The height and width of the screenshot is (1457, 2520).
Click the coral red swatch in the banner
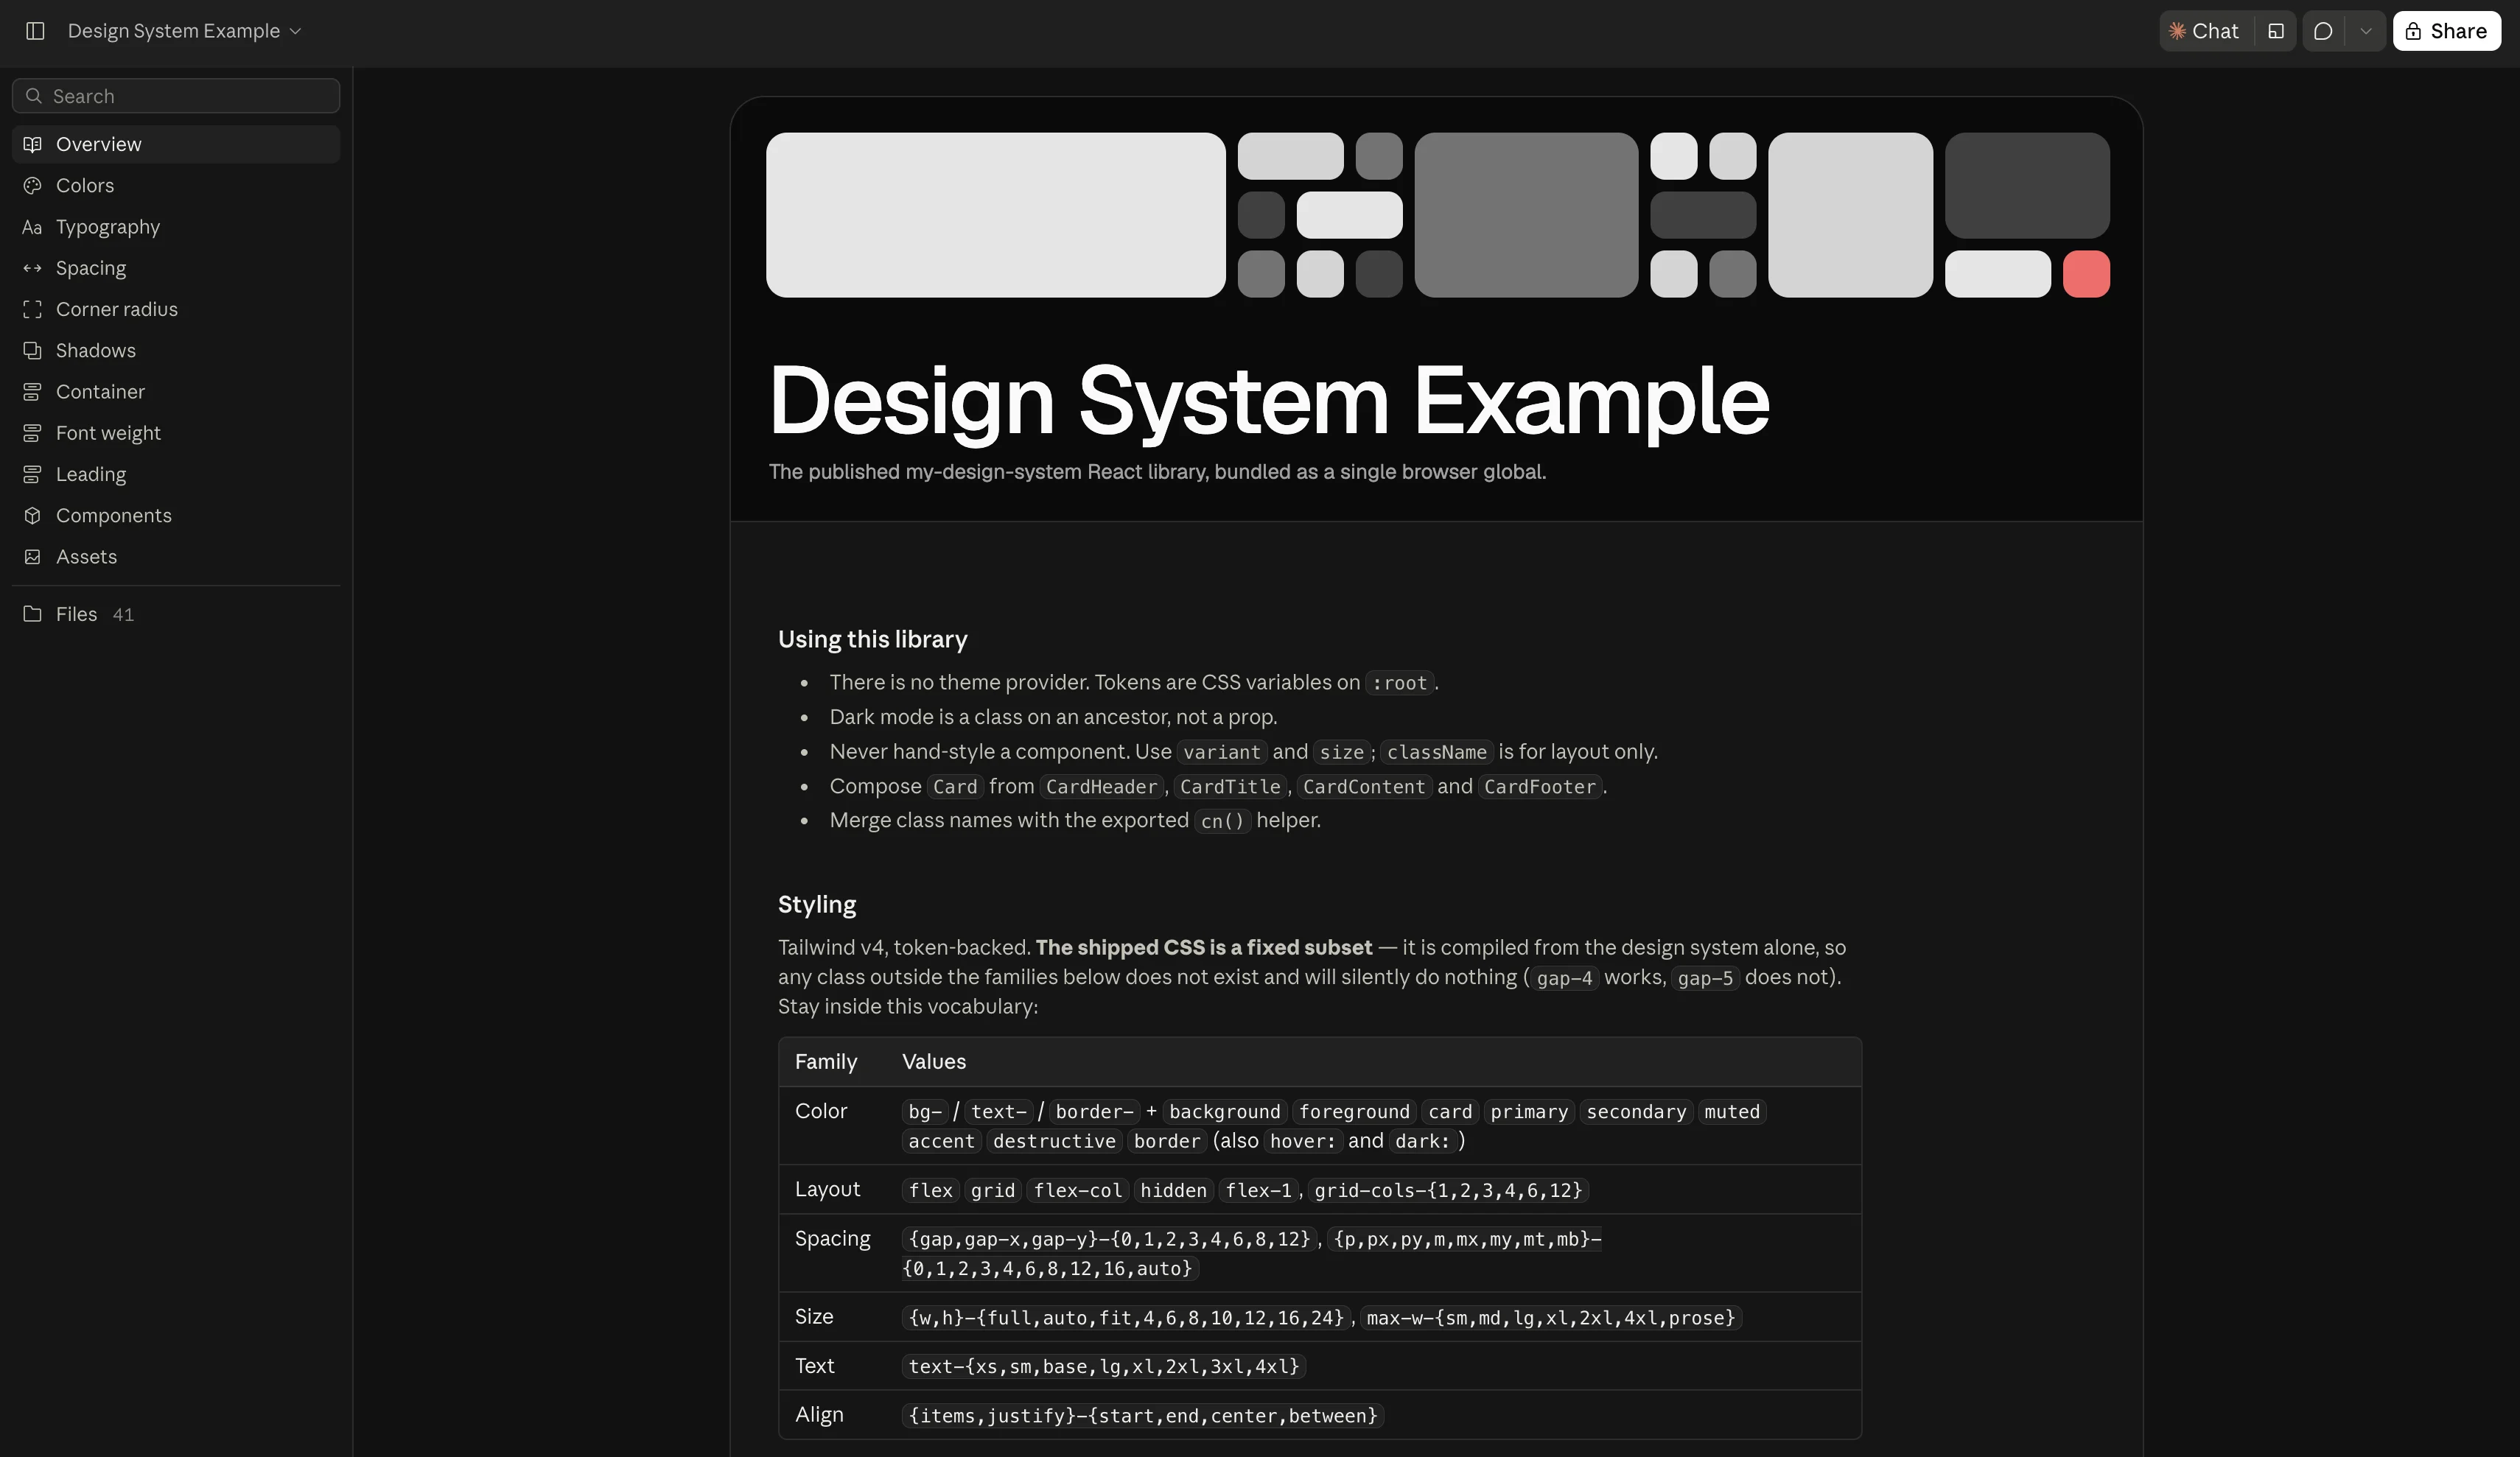(2086, 274)
